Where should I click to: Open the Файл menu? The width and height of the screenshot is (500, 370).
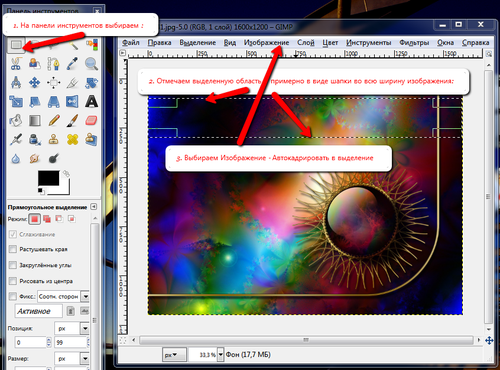pos(131,43)
